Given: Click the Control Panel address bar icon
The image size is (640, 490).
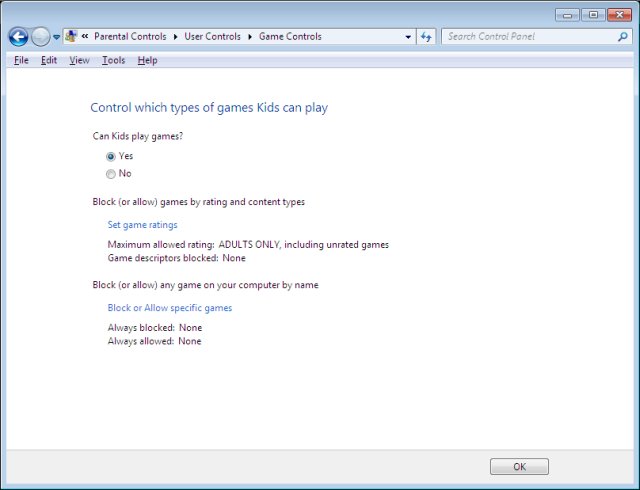Looking at the screenshot, I should tap(71, 36).
